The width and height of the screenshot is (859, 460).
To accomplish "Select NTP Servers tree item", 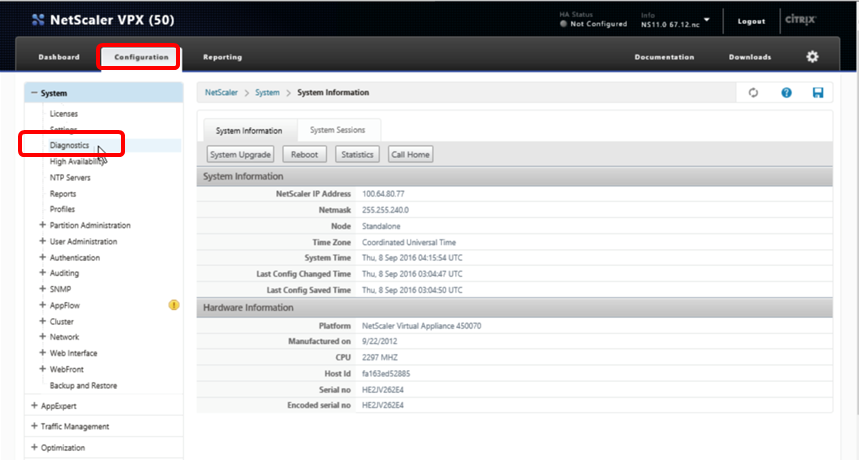I will 70,177.
